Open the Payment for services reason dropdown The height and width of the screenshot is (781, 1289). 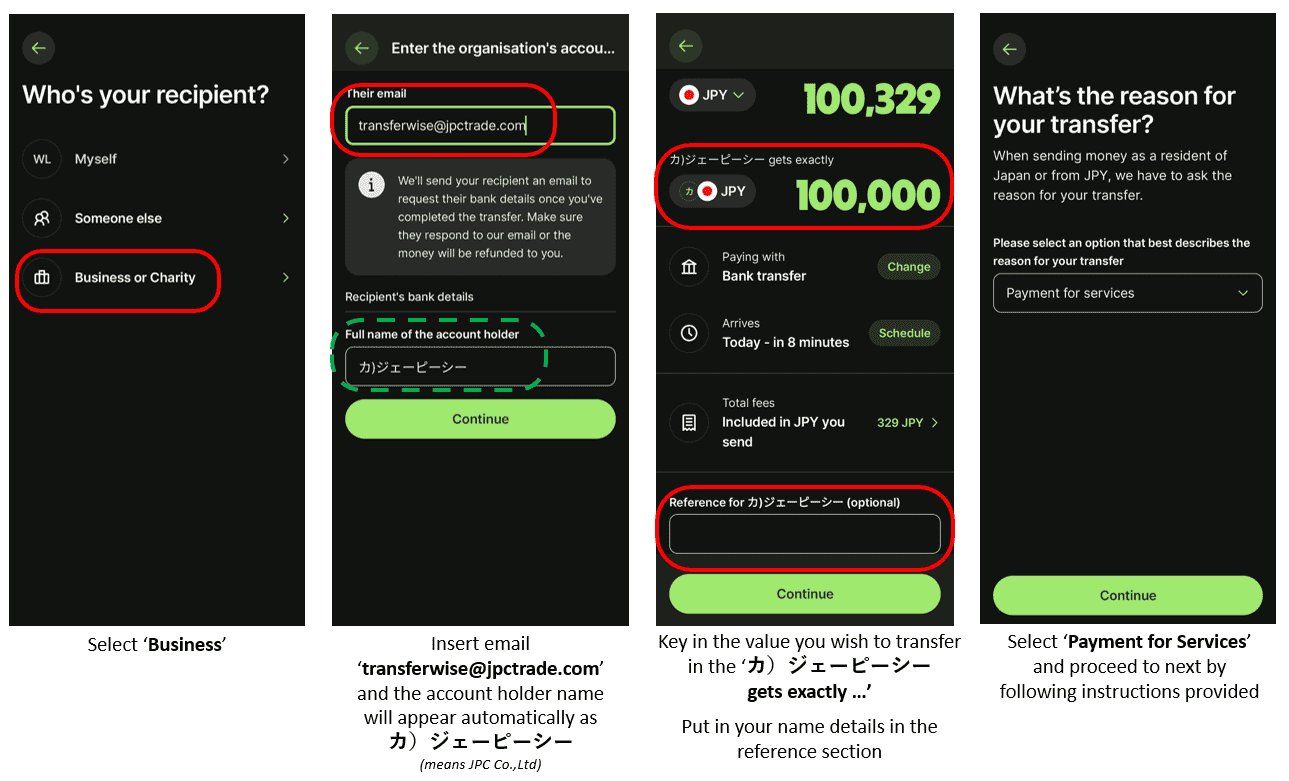click(x=1127, y=294)
